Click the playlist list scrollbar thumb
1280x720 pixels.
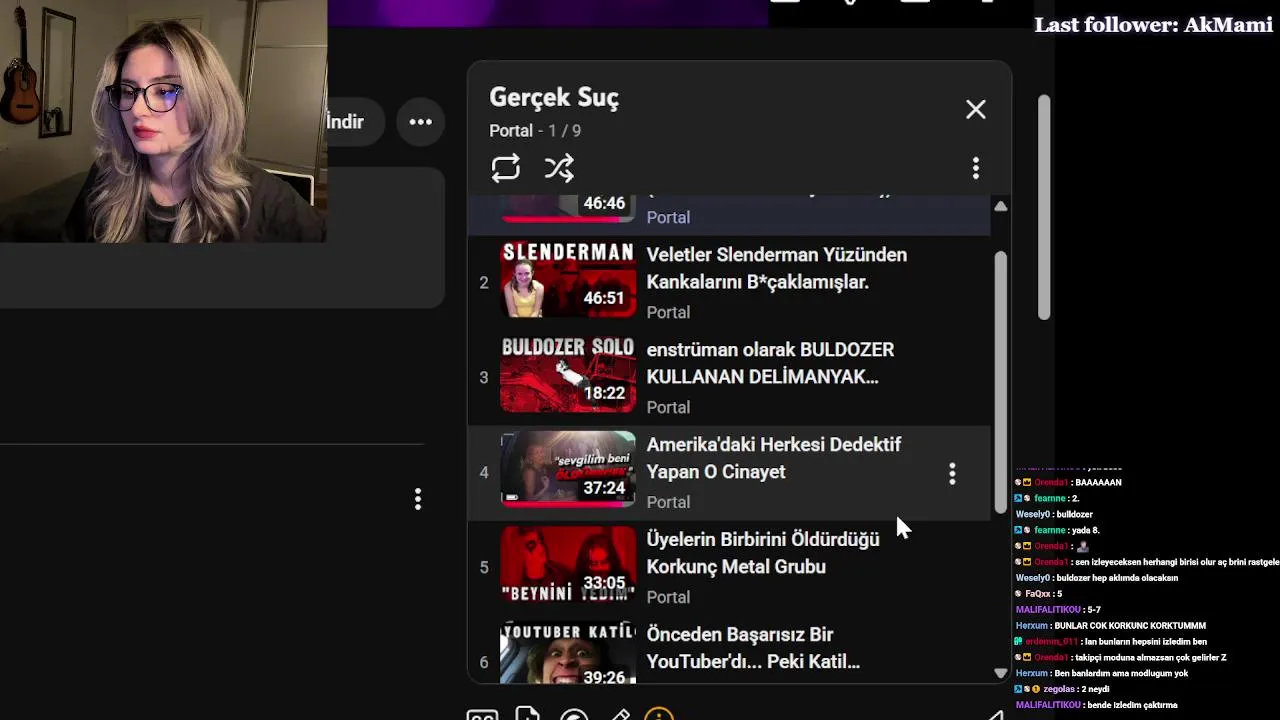pyautogui.click(x=1000, y=383)
